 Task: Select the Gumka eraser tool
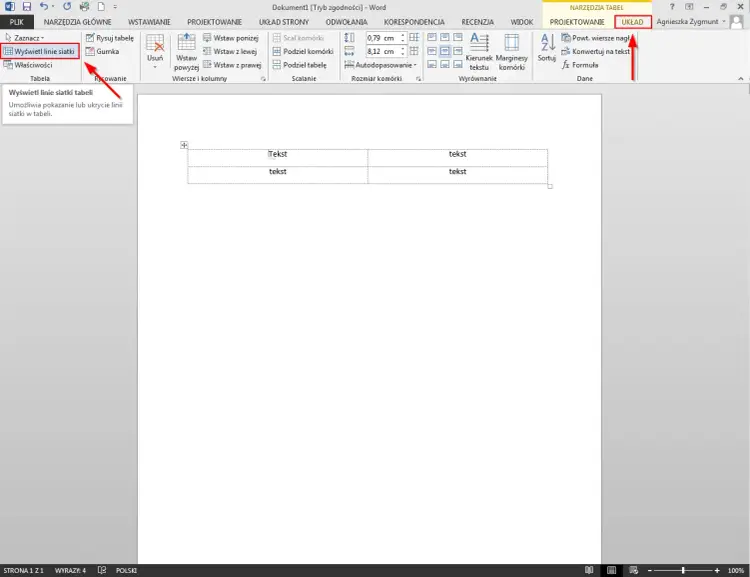(102, 51)
